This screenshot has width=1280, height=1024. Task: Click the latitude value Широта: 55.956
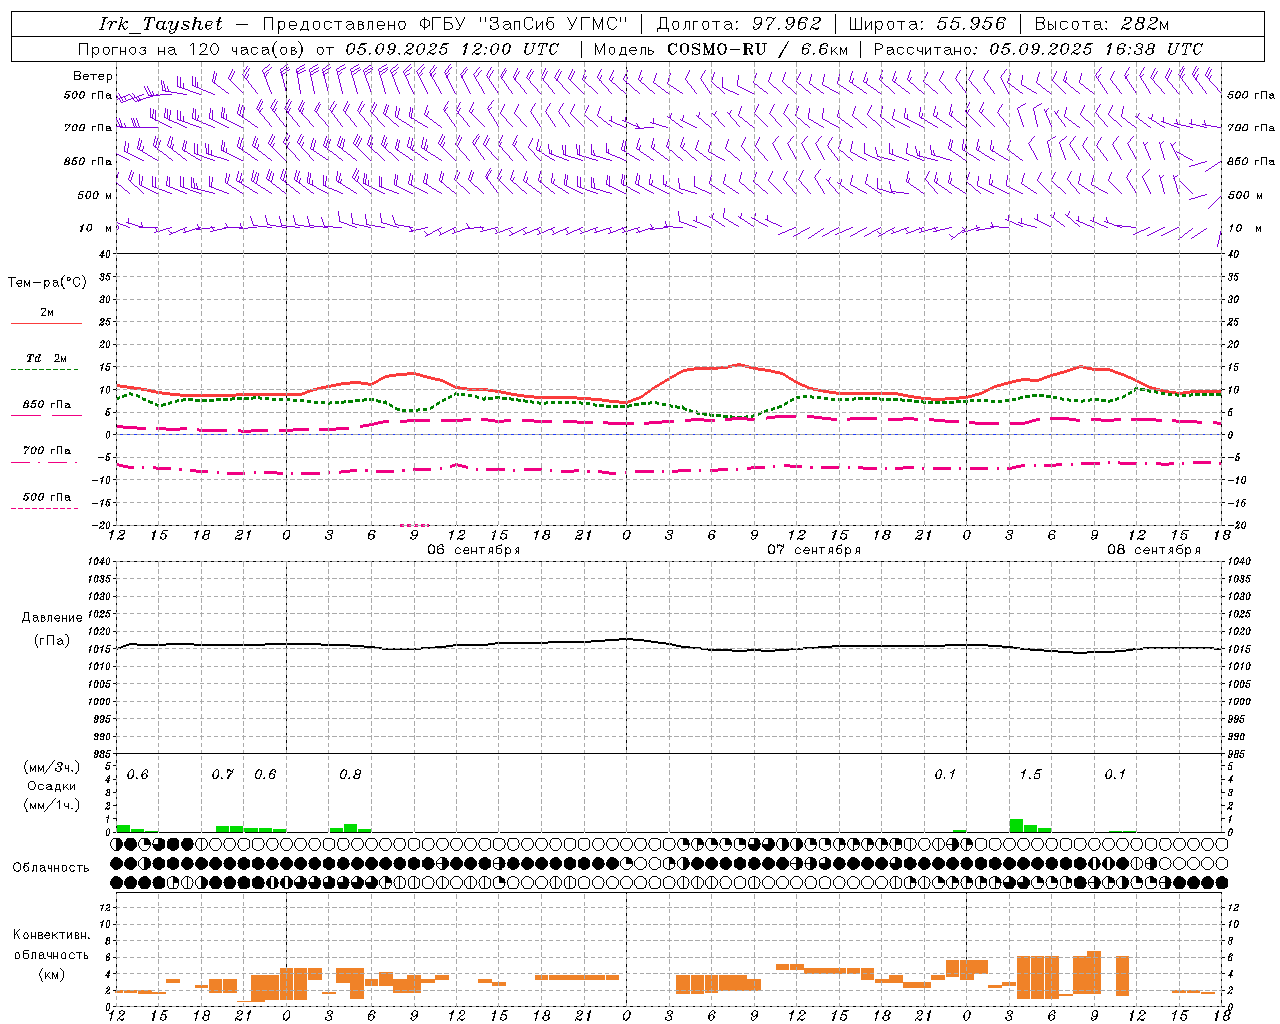[927, 24]
